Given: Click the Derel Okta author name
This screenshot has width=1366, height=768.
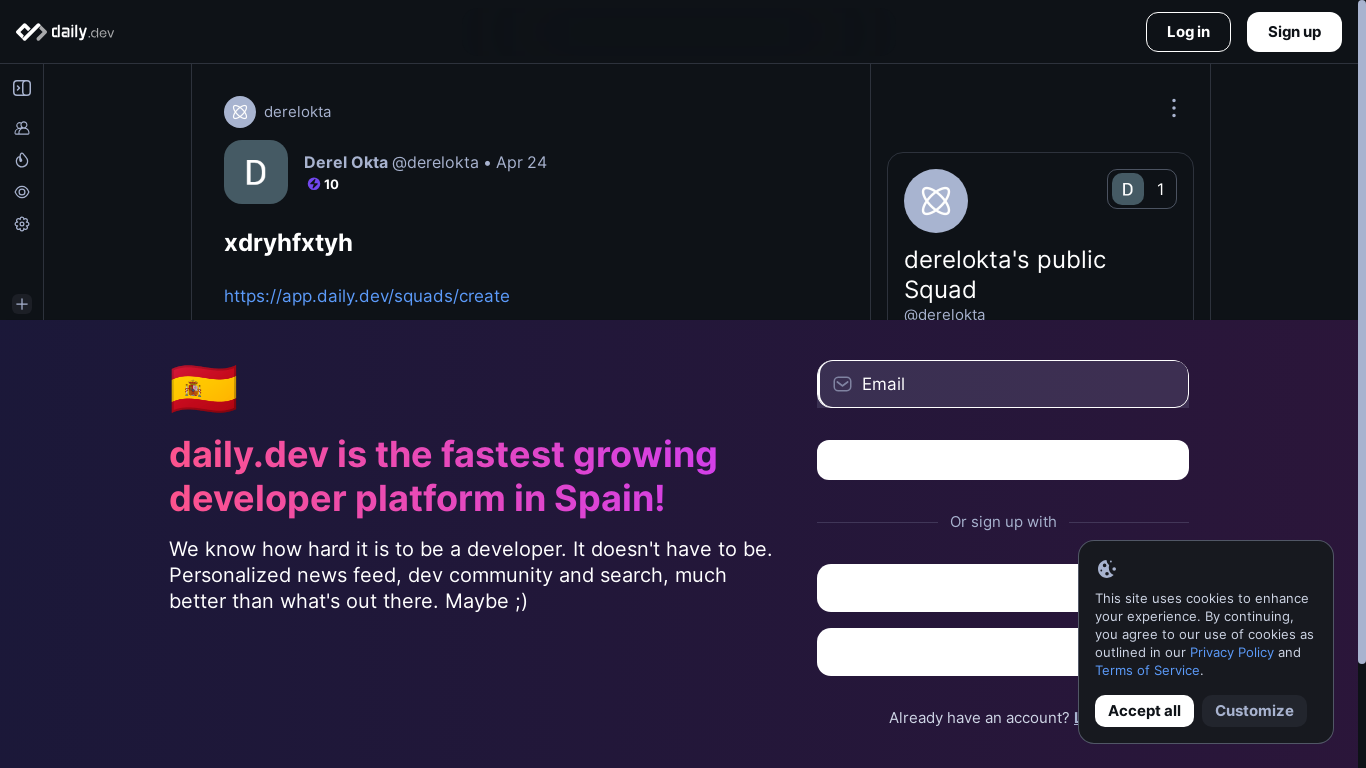Looking at the screenshot, I should (x=346, y=162).
